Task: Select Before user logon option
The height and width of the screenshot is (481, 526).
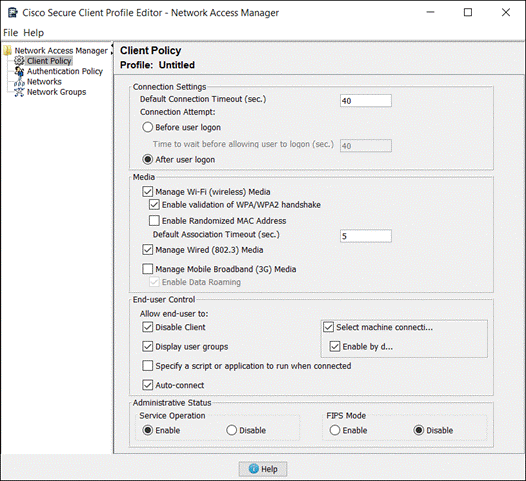Action: coord(148,127)
